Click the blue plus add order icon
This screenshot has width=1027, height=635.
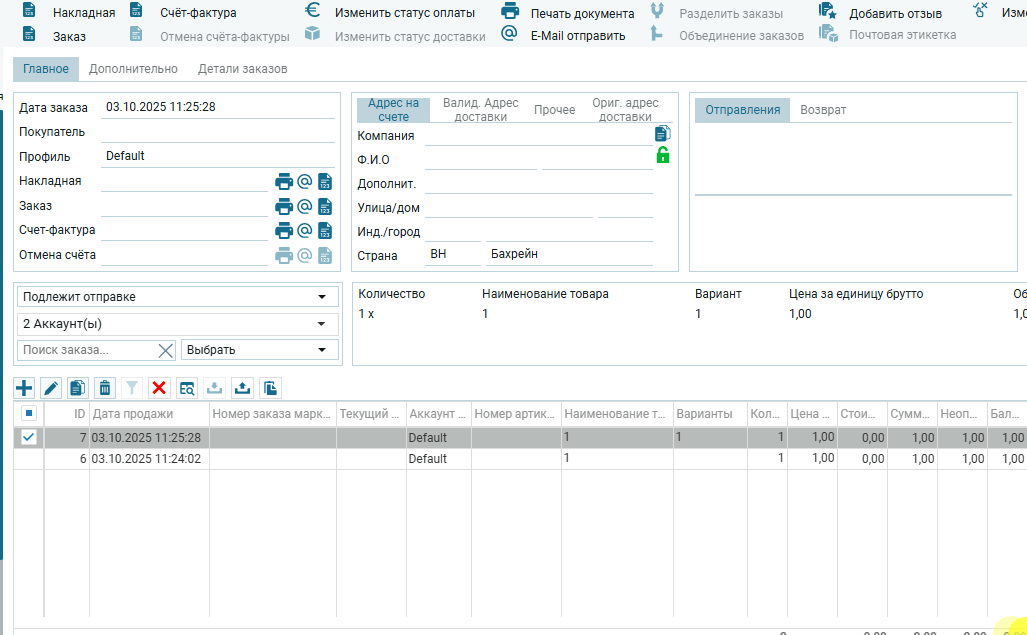[24, 388]
